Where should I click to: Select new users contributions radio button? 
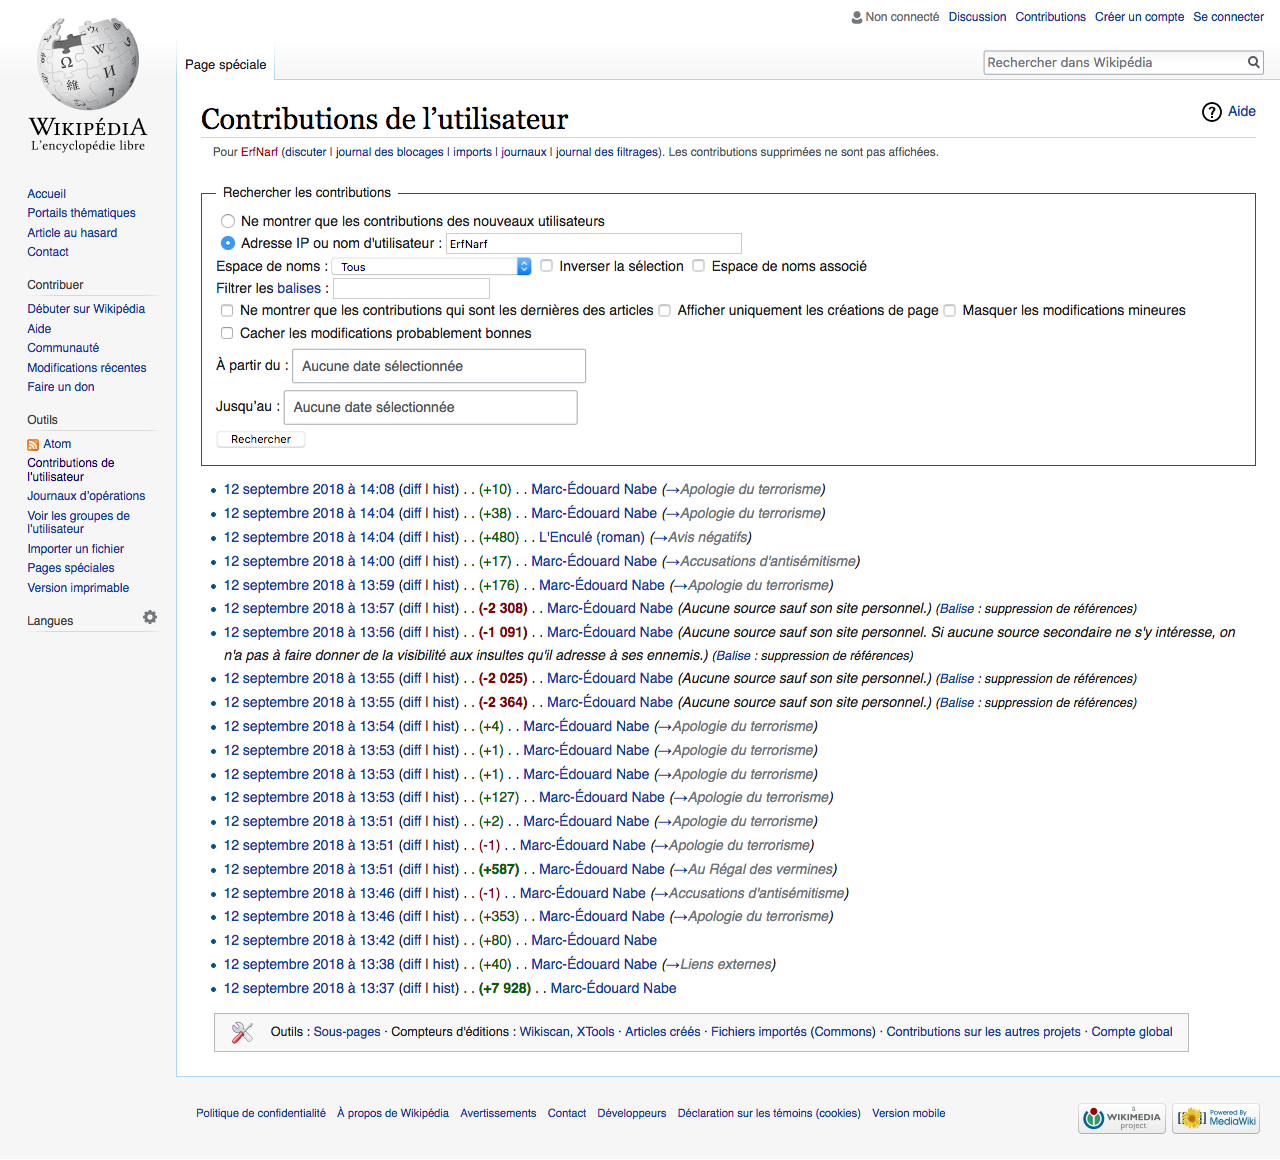tap(228, 221)
